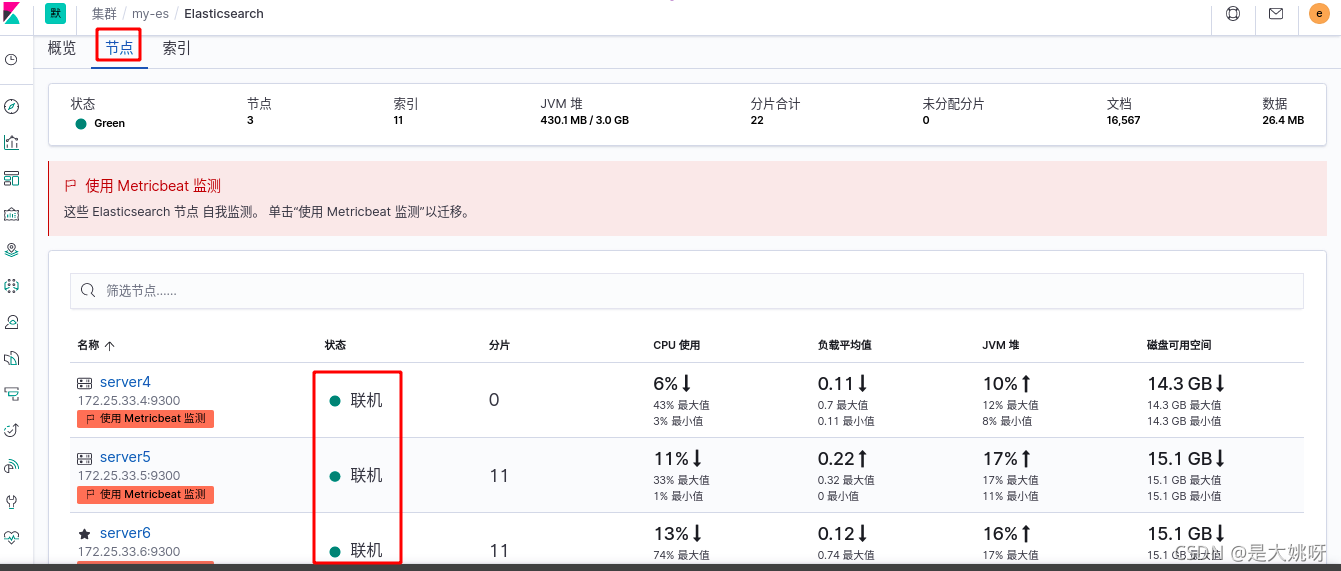1341x571 pixels.
Task: Open the user avatar e menu
Action: pos(1319,14)
